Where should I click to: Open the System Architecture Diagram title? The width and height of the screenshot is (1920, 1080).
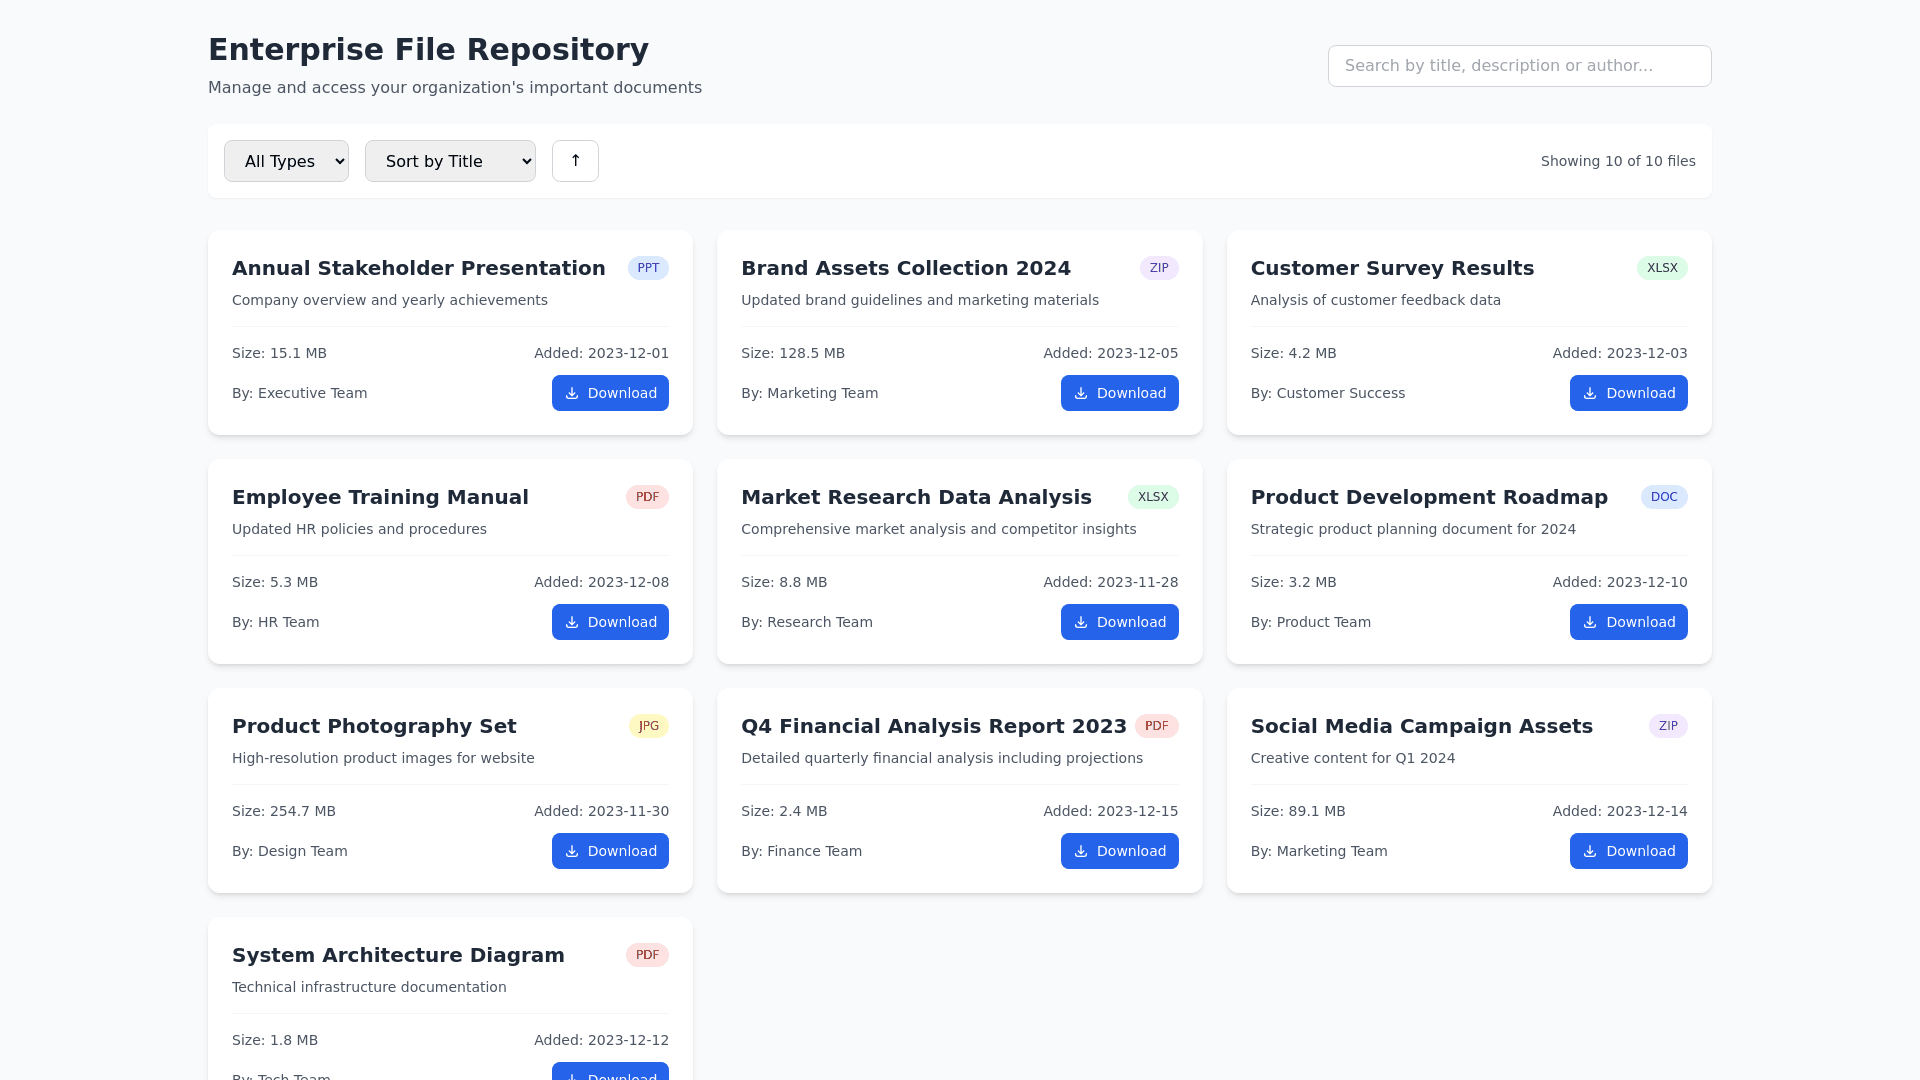[x=398, y=955]
